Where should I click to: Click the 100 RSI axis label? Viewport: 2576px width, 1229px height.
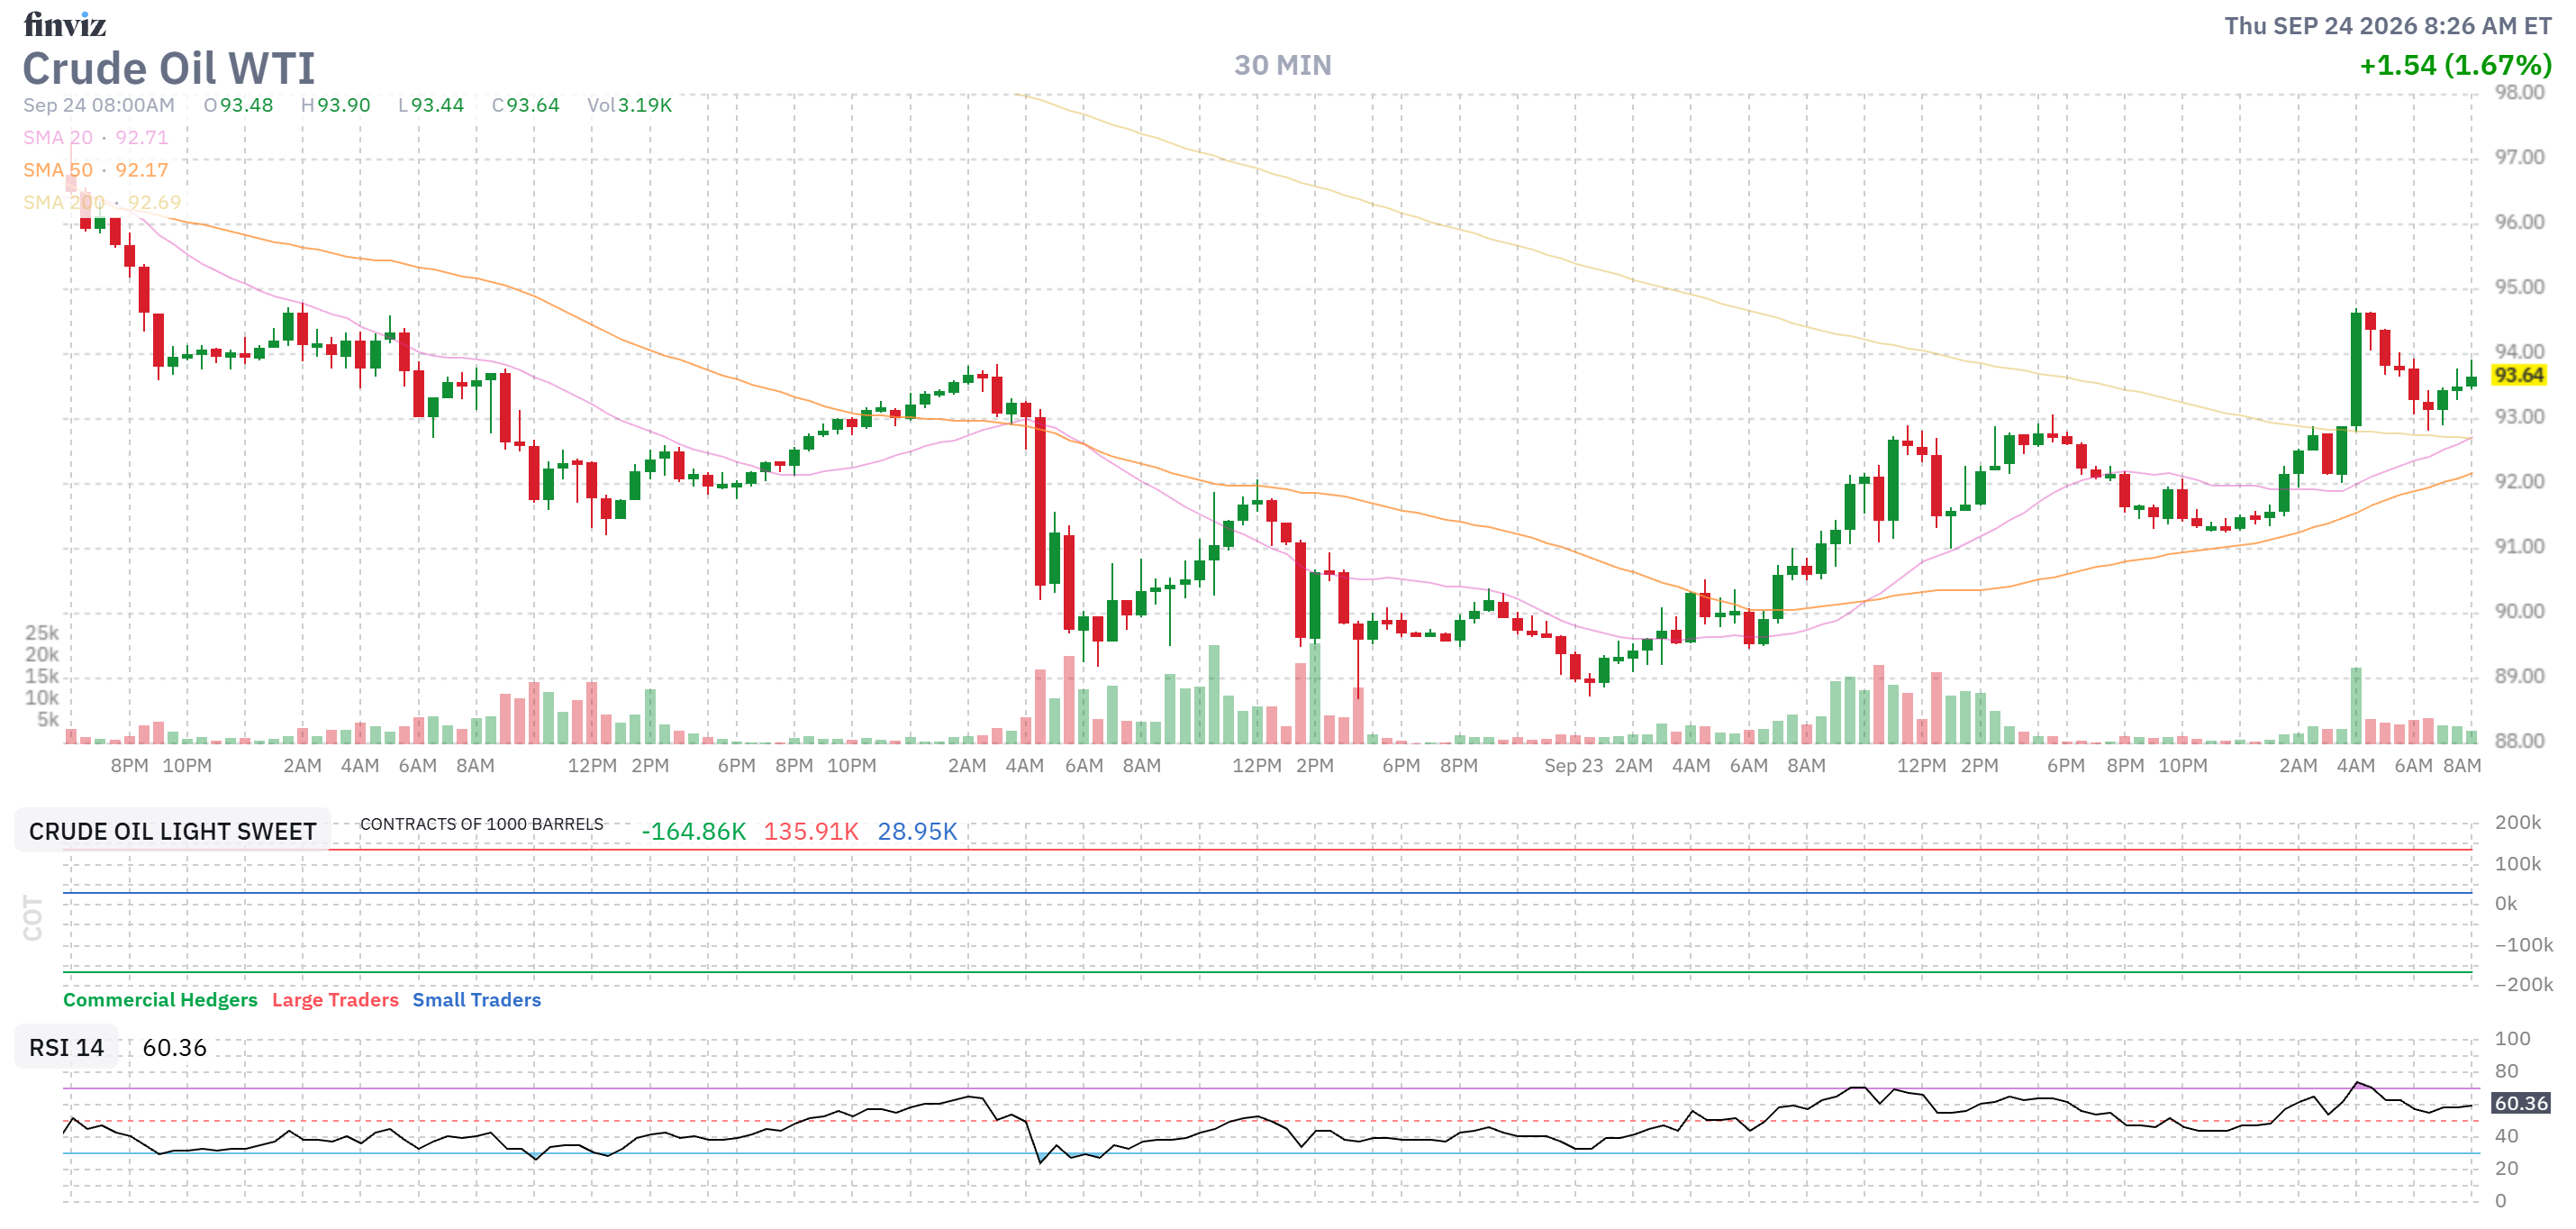click(x=2512, y=1038)
